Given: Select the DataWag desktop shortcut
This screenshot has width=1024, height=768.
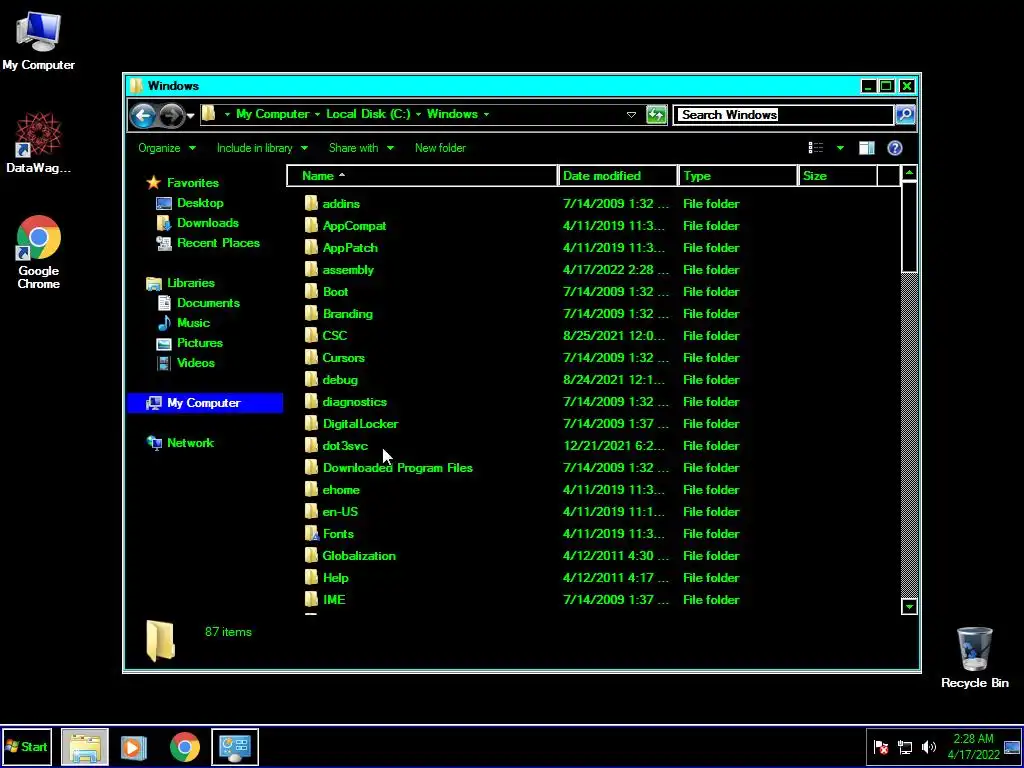Looking at the screenshot, I should point(39,143).
